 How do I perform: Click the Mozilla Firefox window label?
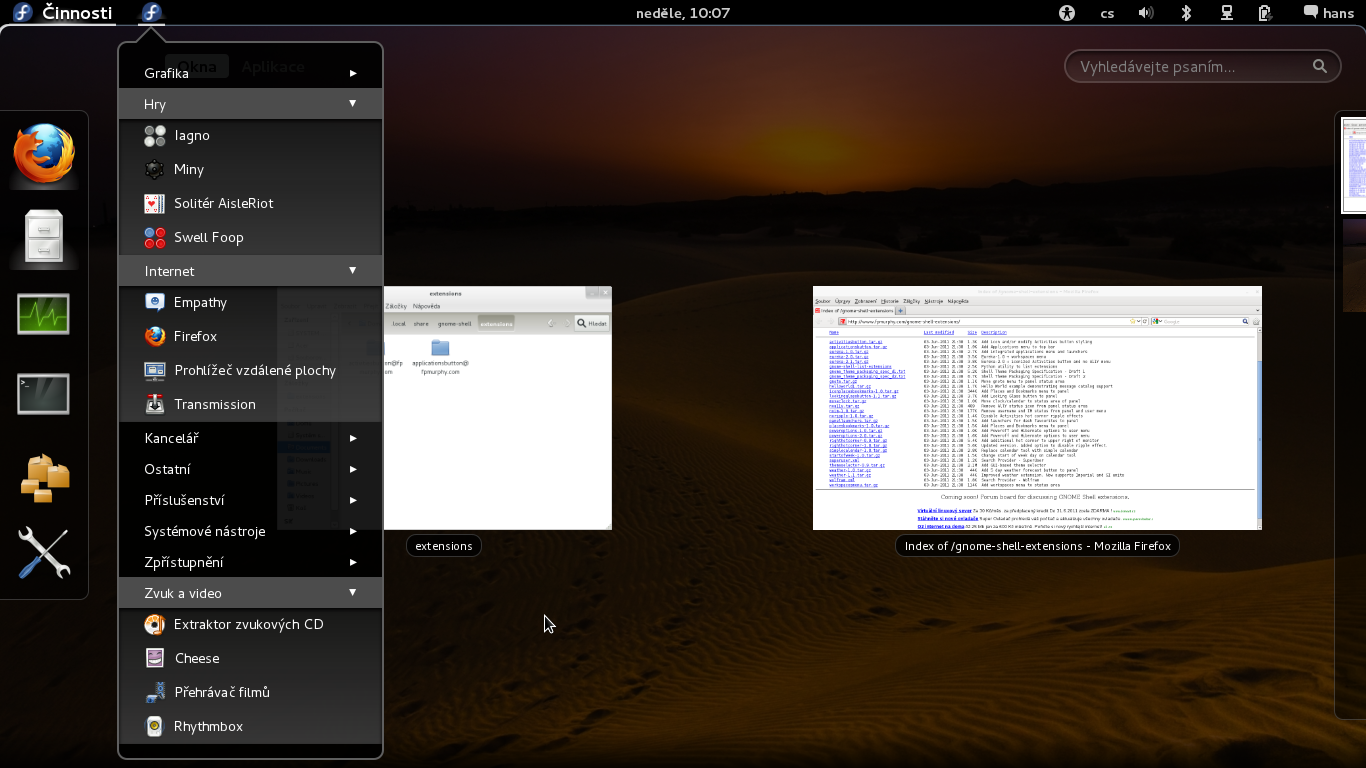coord(1037,546)
